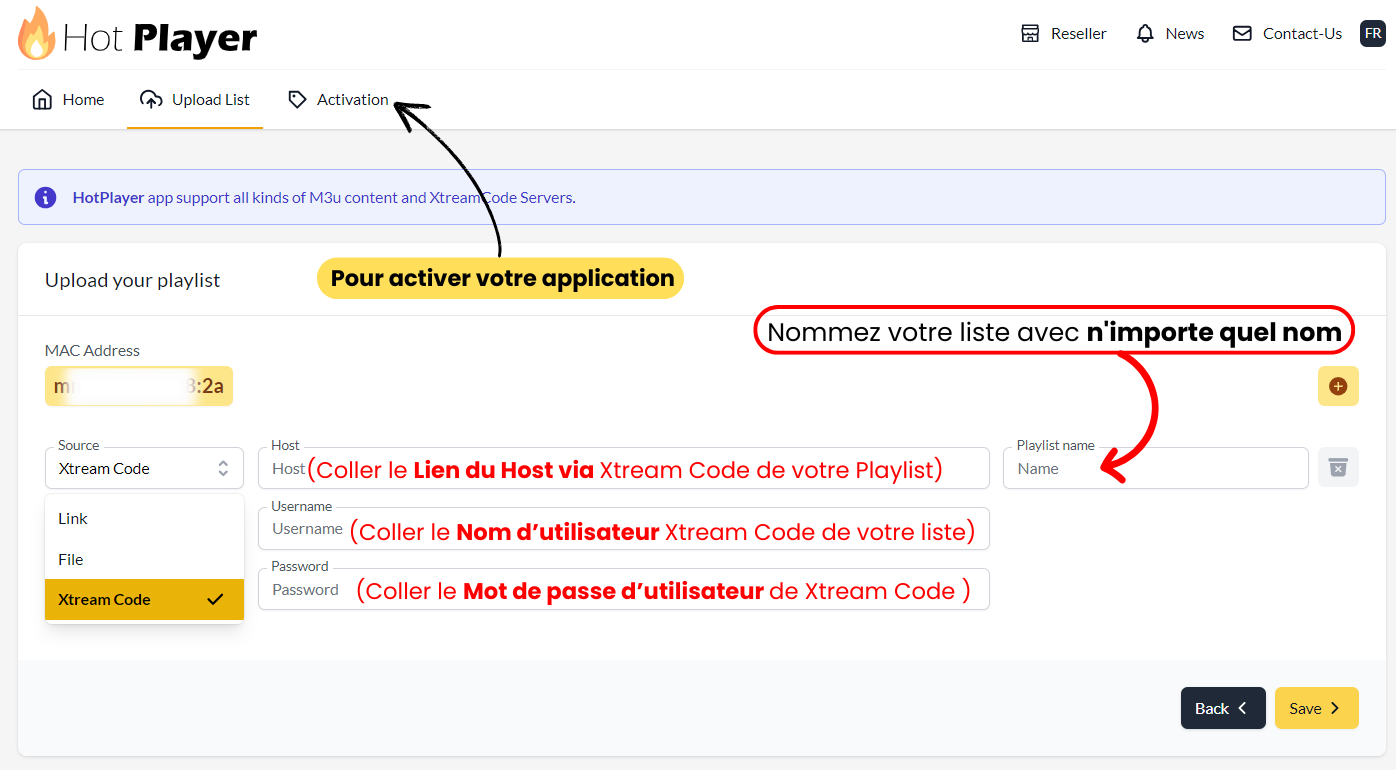The image size is (1396, 770).
Task: Click the highlighted MAC Address field
Action: (x=139, y=386)
